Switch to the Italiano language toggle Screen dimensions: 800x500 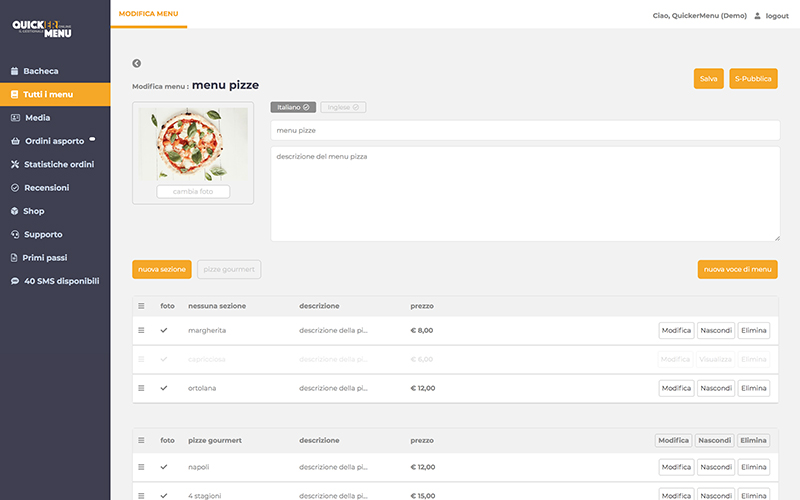(x=293, y=107)
